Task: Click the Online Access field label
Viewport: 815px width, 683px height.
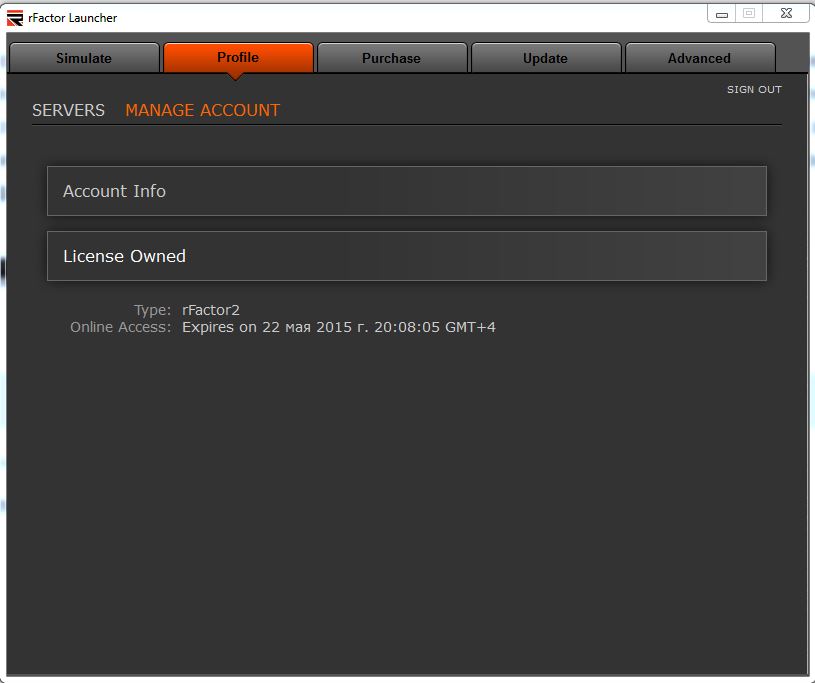Action: click(121, 327)
